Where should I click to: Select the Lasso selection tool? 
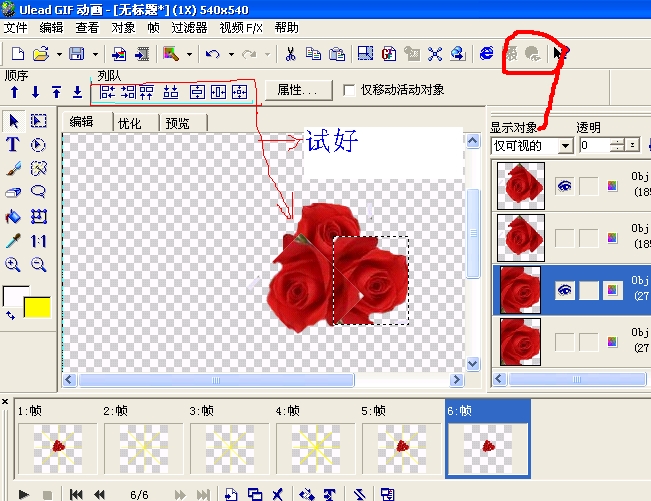click(x=39, y=192)
